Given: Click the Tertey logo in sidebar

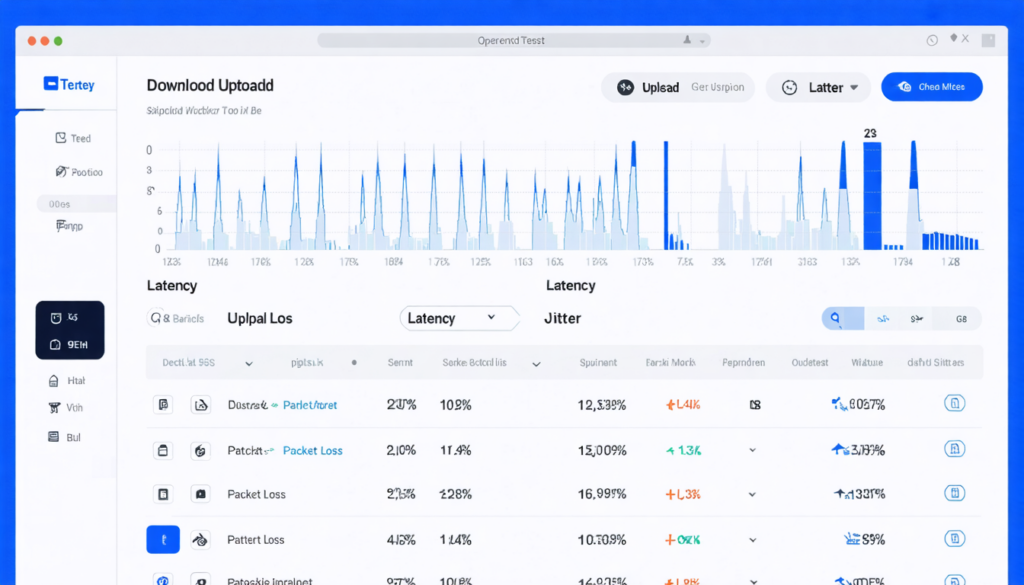Looking at the screenshot, I should (69, 84).
